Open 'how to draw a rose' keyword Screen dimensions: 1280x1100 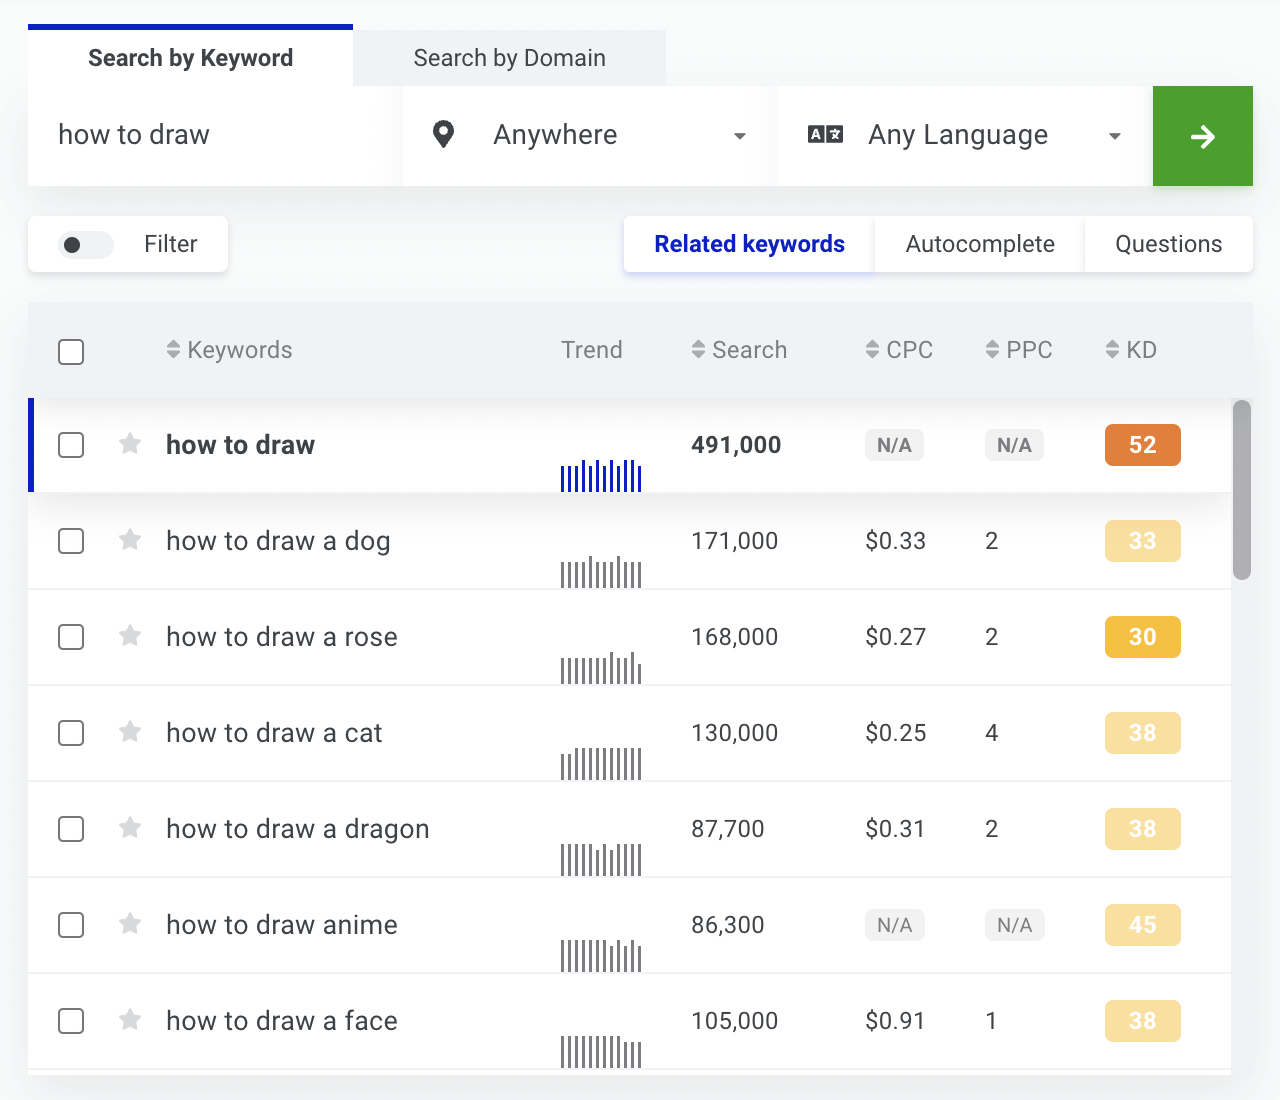(282, 637)
